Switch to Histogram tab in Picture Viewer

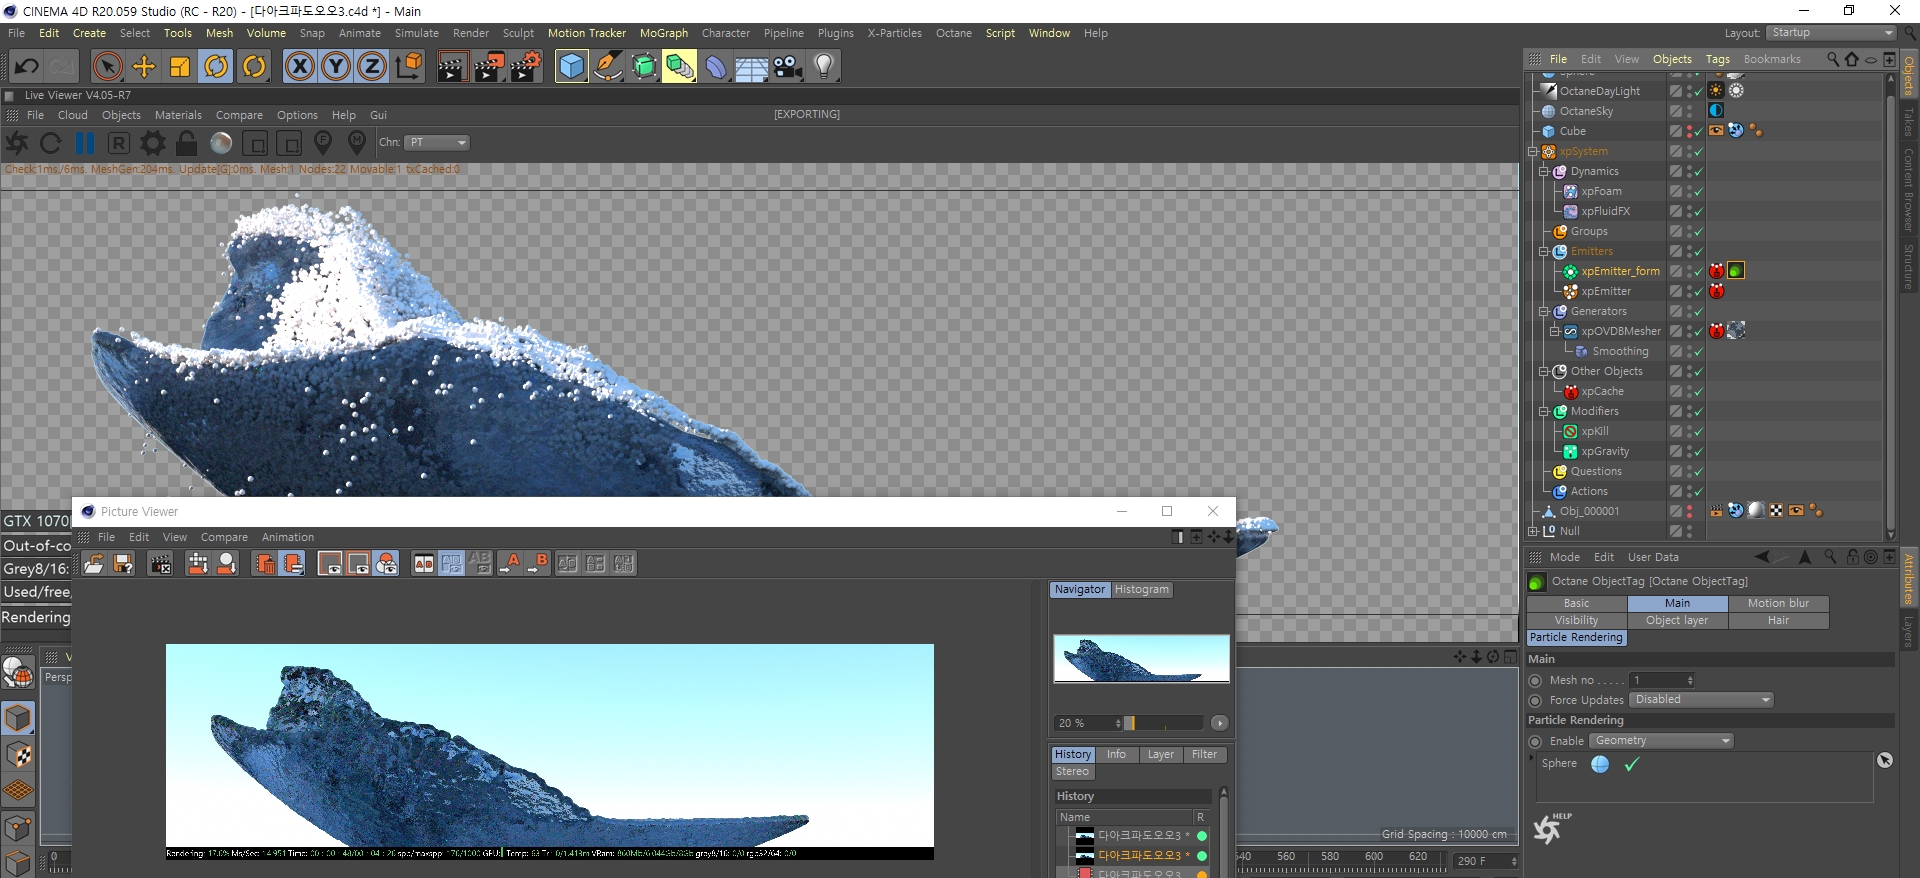pos(1141,590)
